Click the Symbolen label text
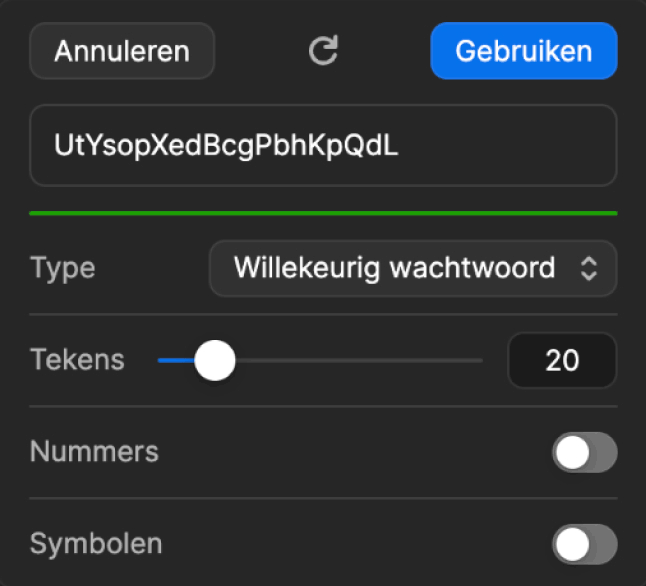 96,544
